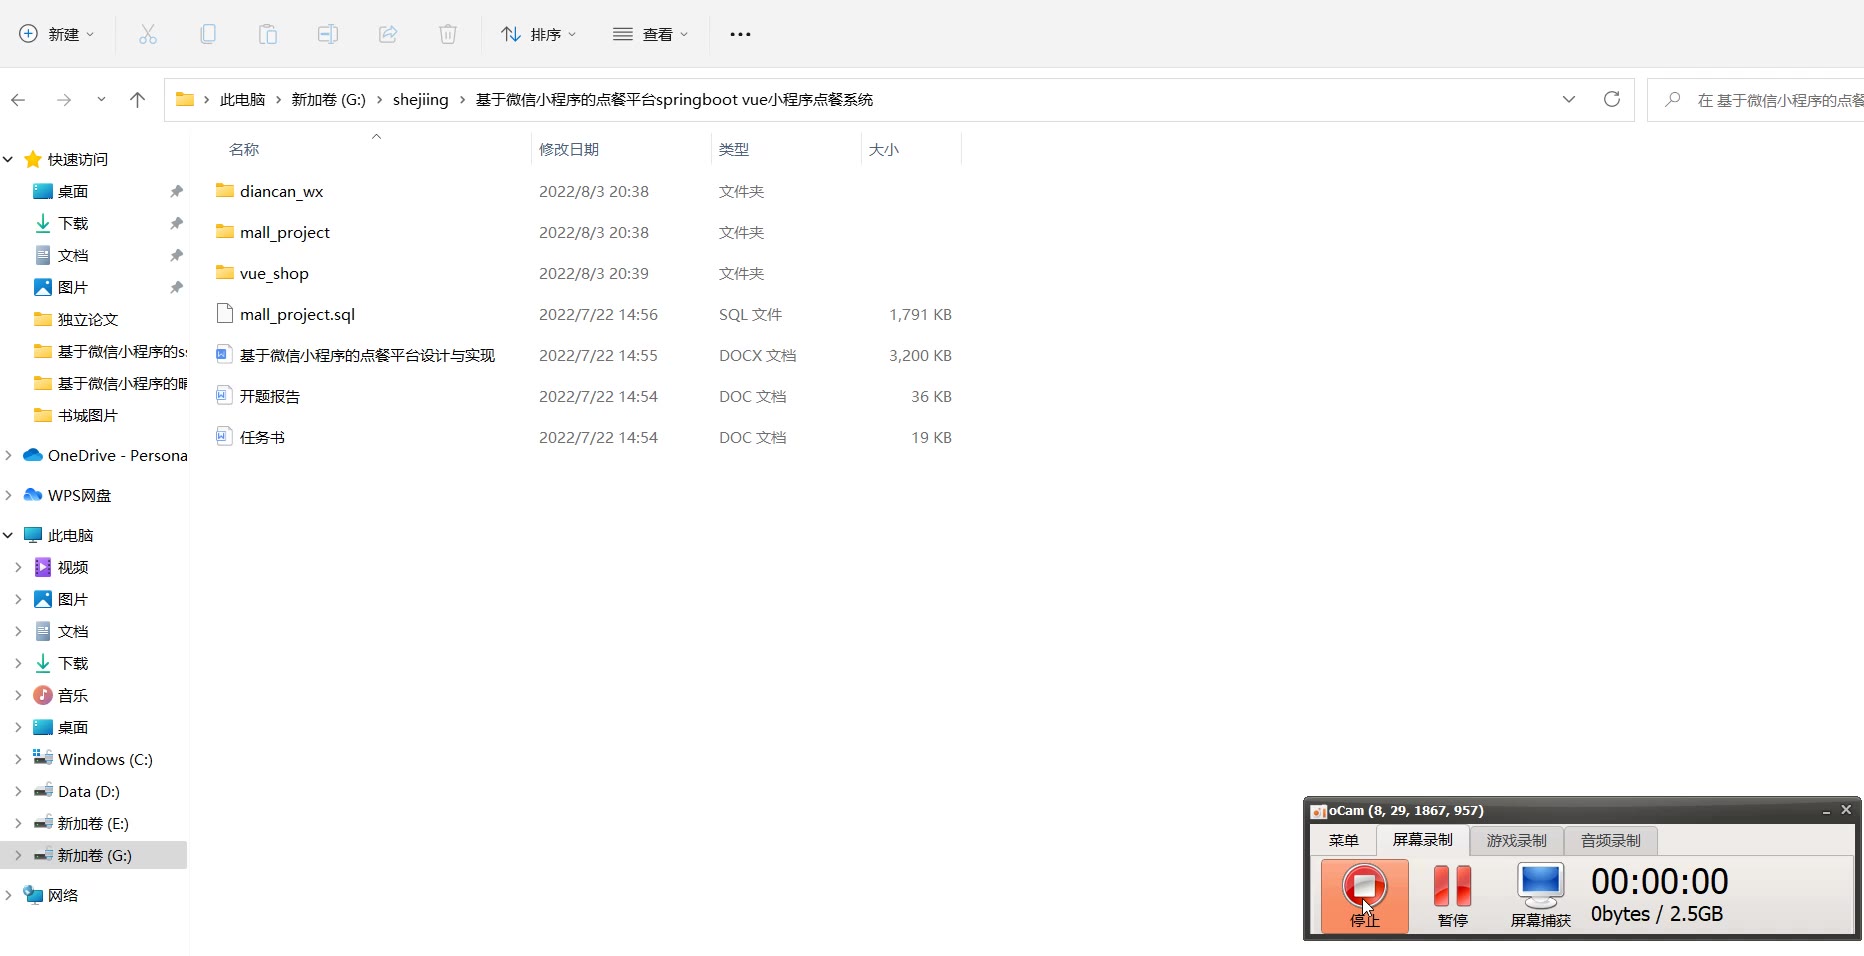Open the oCam 菜单 tab
1864x956 pixels.
(x=1344, y=840)
